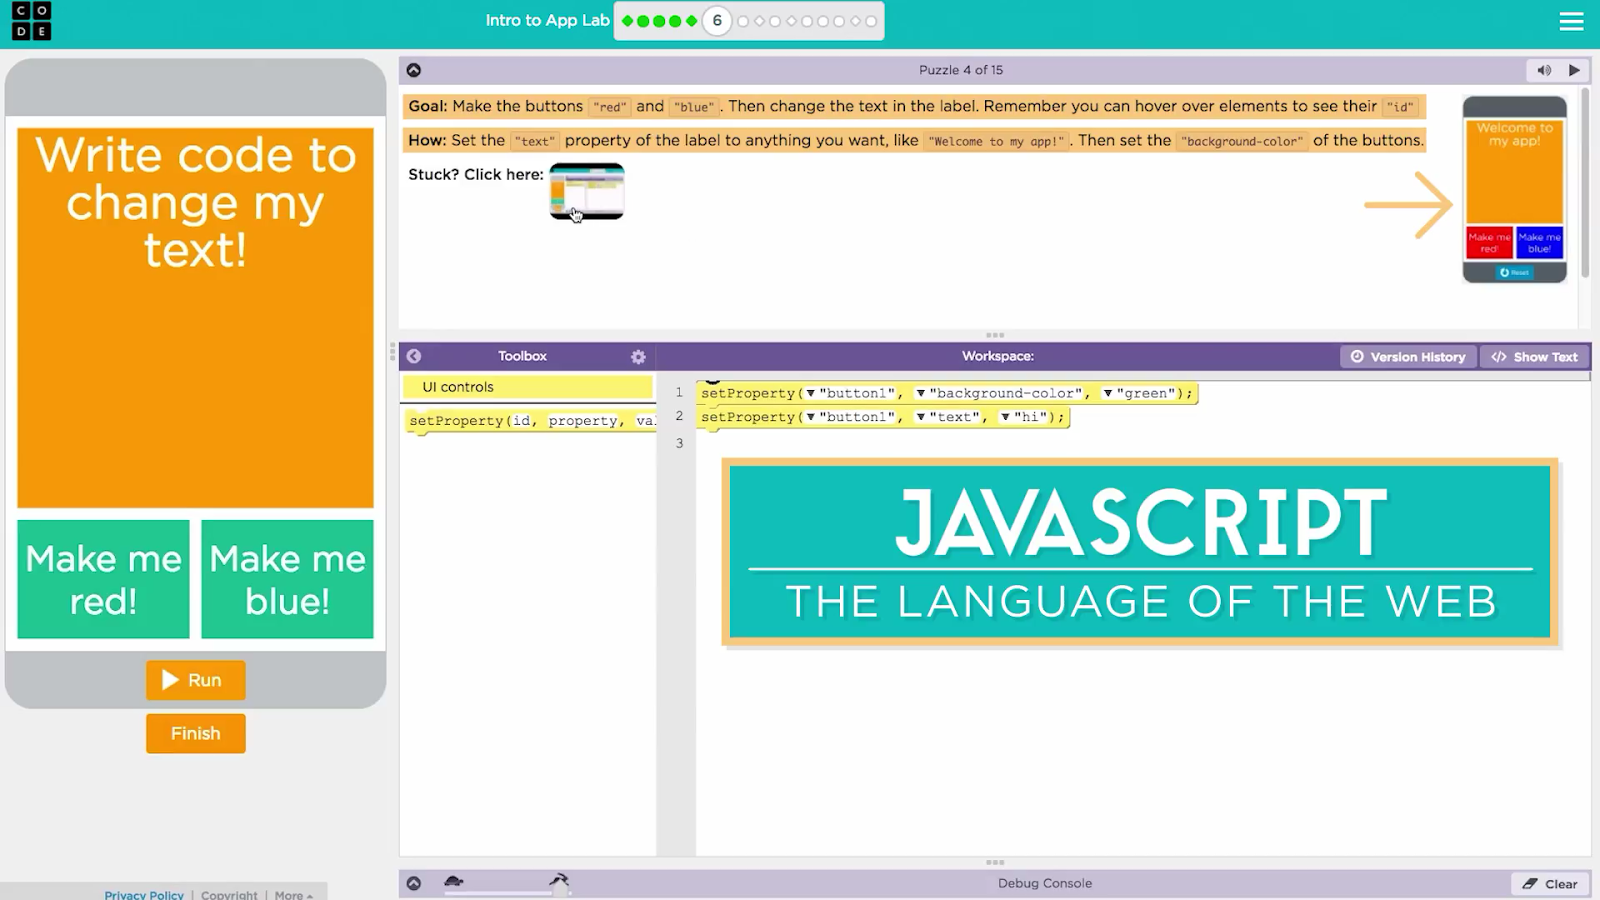1600x900 pixels.
Task: Open the Toolbox settings gear
Action: tap(638, 357)
